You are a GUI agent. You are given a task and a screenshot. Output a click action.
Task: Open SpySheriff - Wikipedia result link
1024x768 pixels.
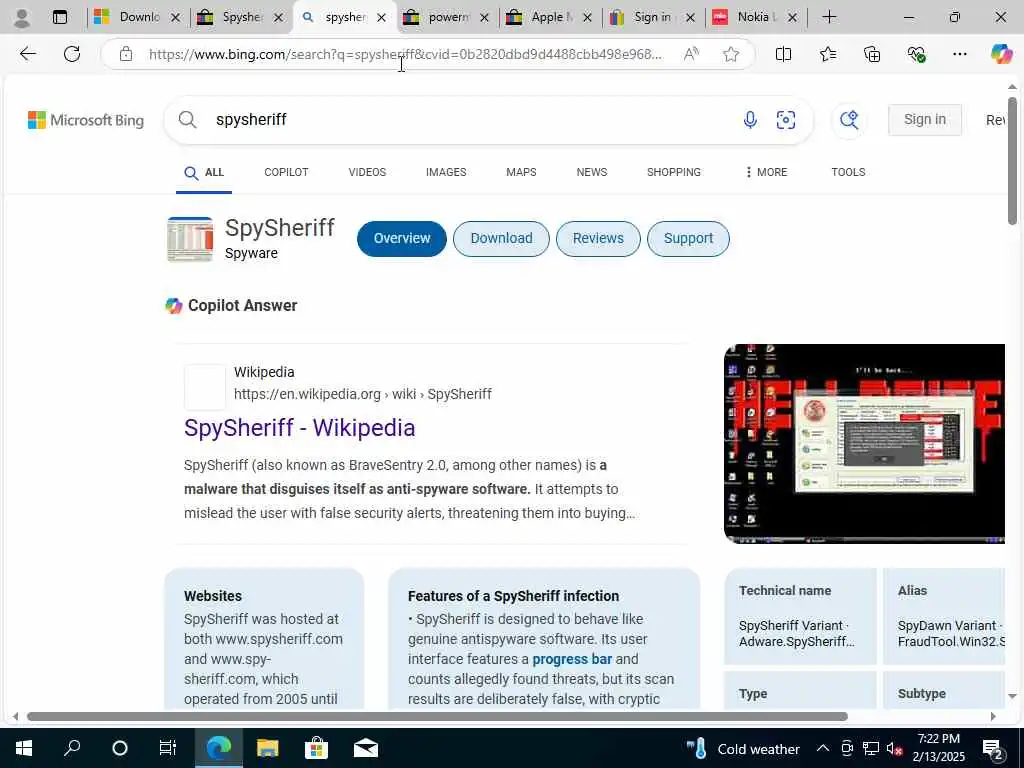[x=299, y=428]
